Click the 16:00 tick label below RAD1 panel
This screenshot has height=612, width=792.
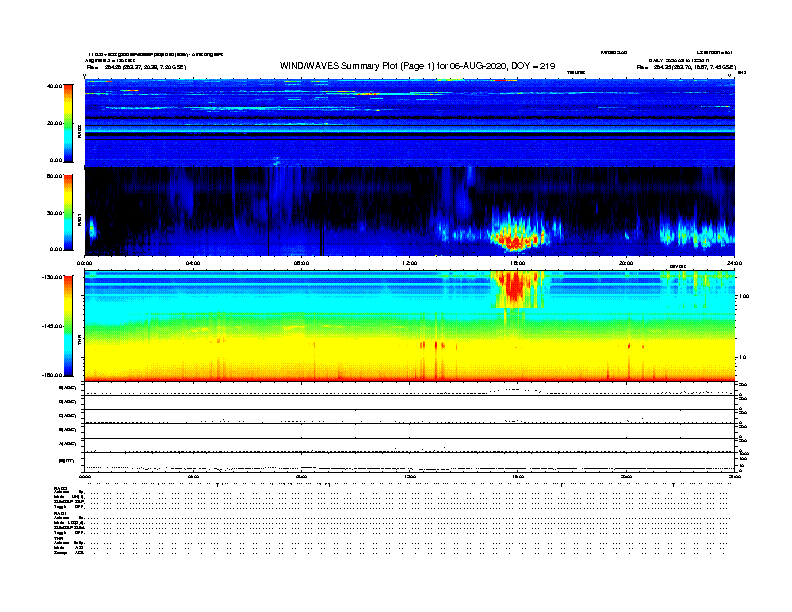point(518,263)
